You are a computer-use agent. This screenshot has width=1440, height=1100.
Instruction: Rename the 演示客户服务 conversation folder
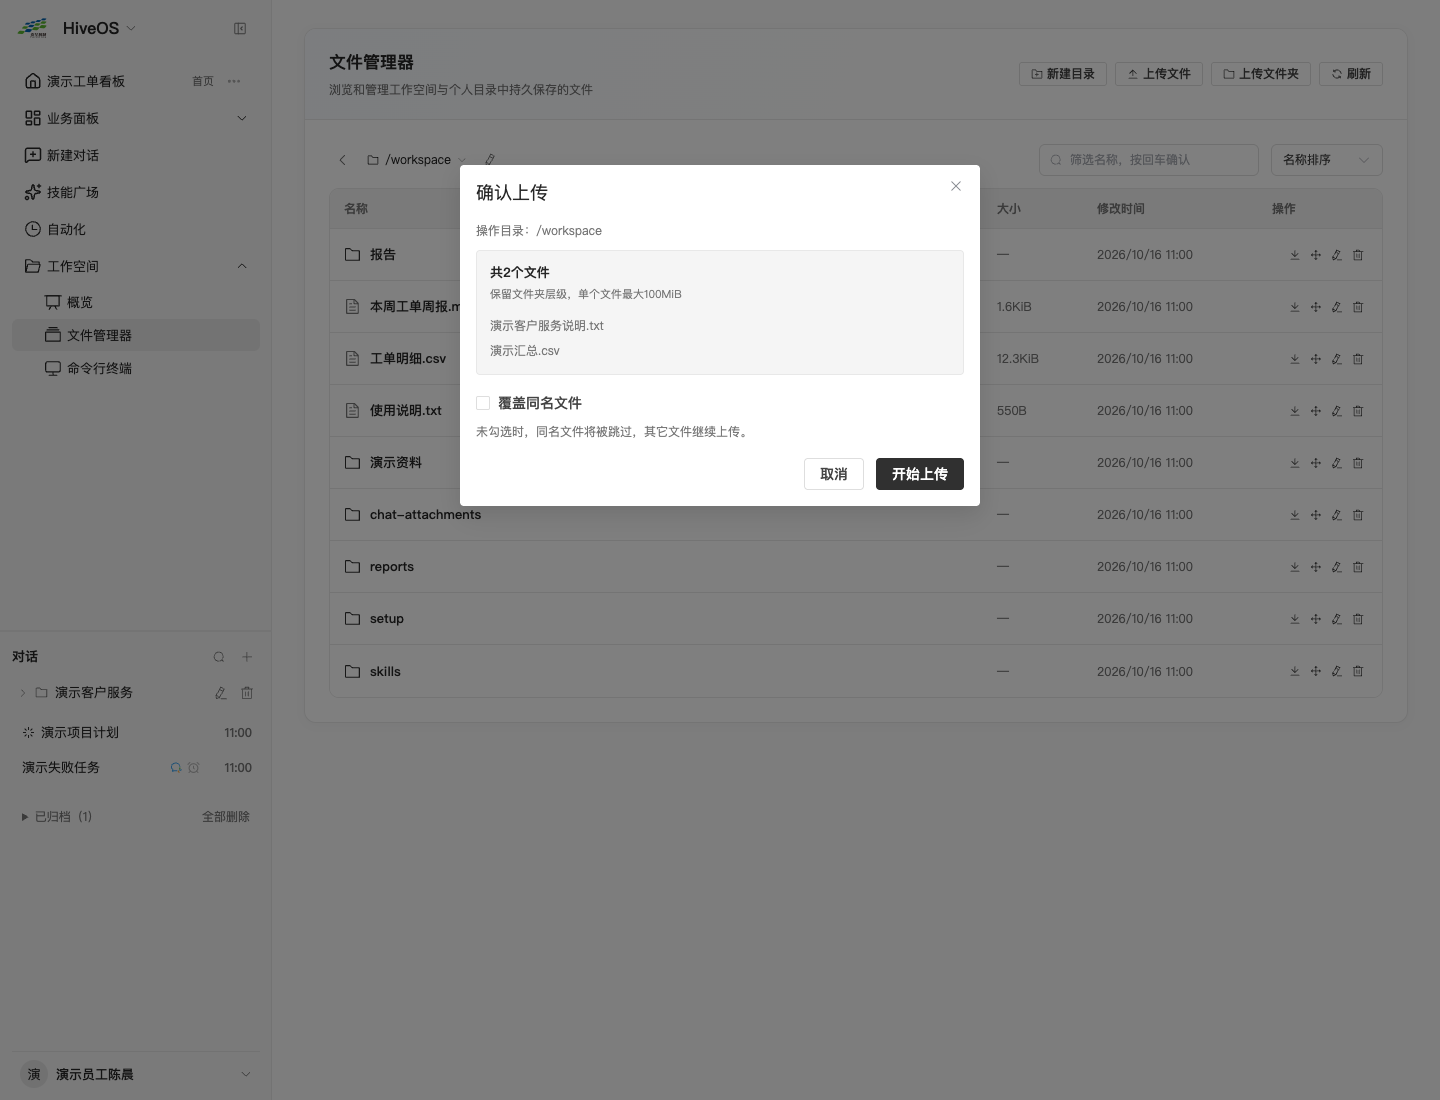click(x=221, y=693)
